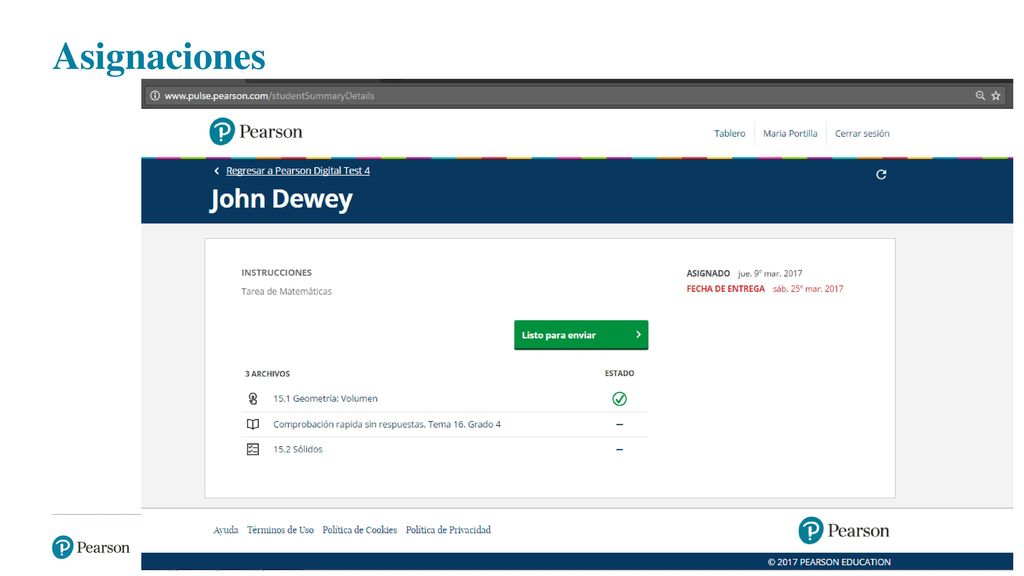Click the due date sáb. 25 mar. 2017
This screenshot has height=576, width=1024.
[808, 289]
